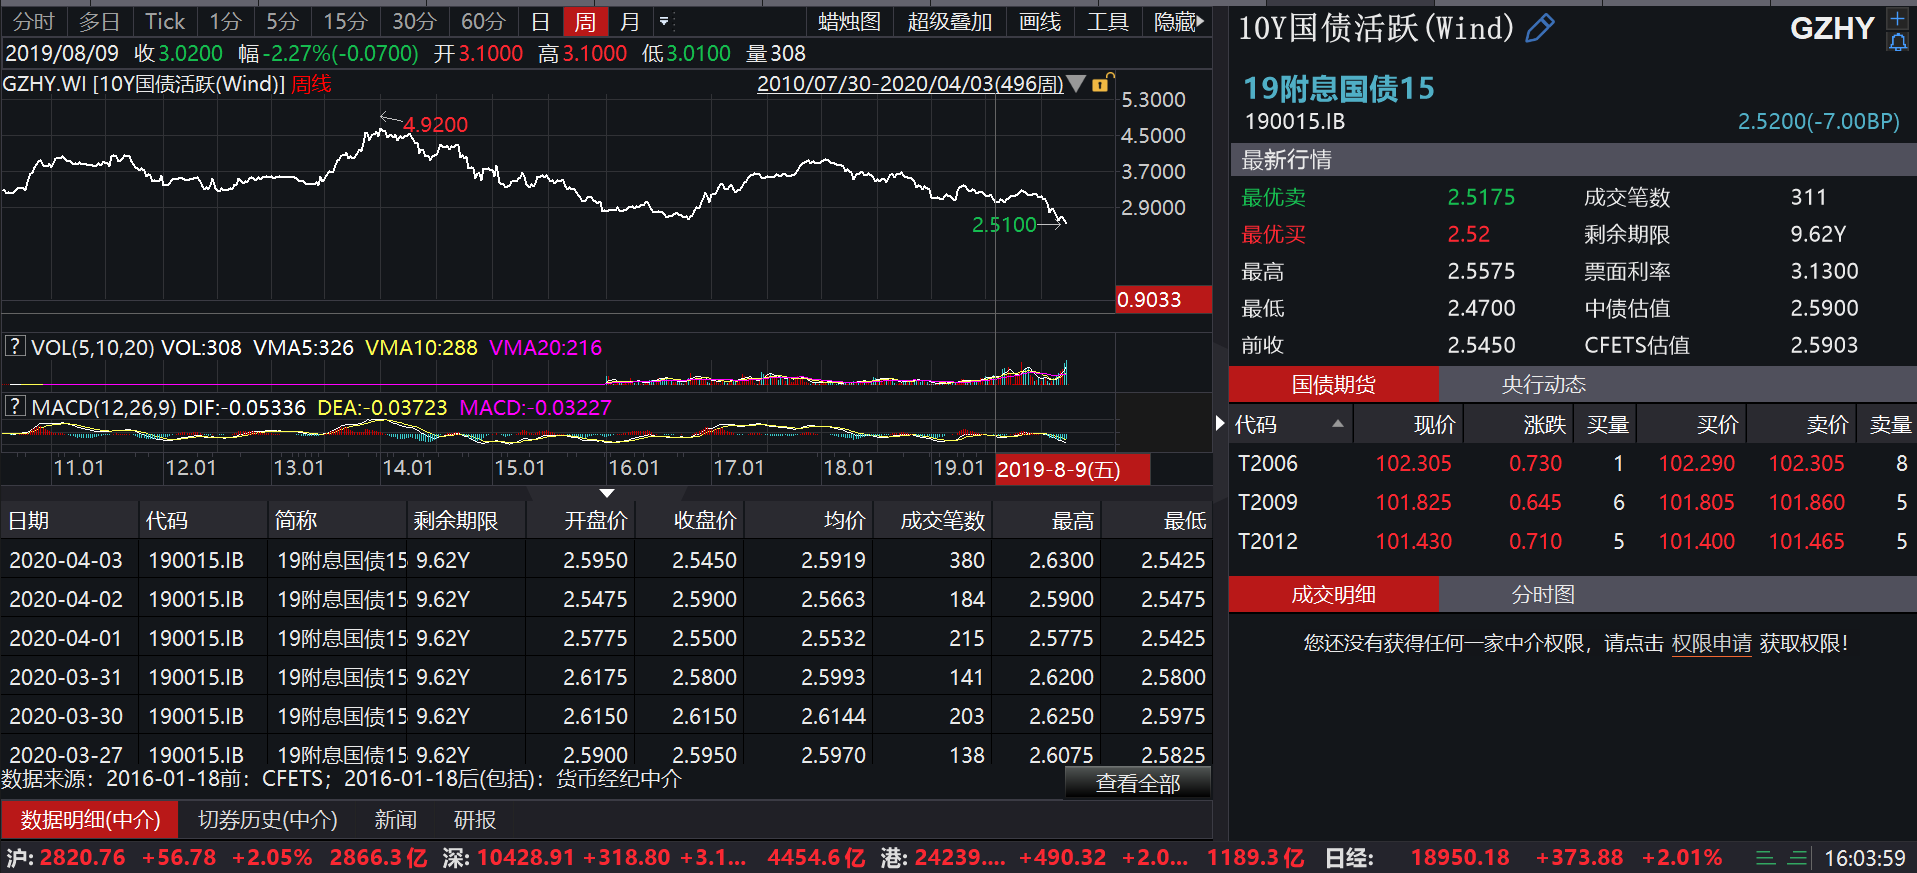This screenshot has height=873, width=1917.
Task: Click the date range link 2010/07/30-2020/04/03
Action: pos(909,83)
